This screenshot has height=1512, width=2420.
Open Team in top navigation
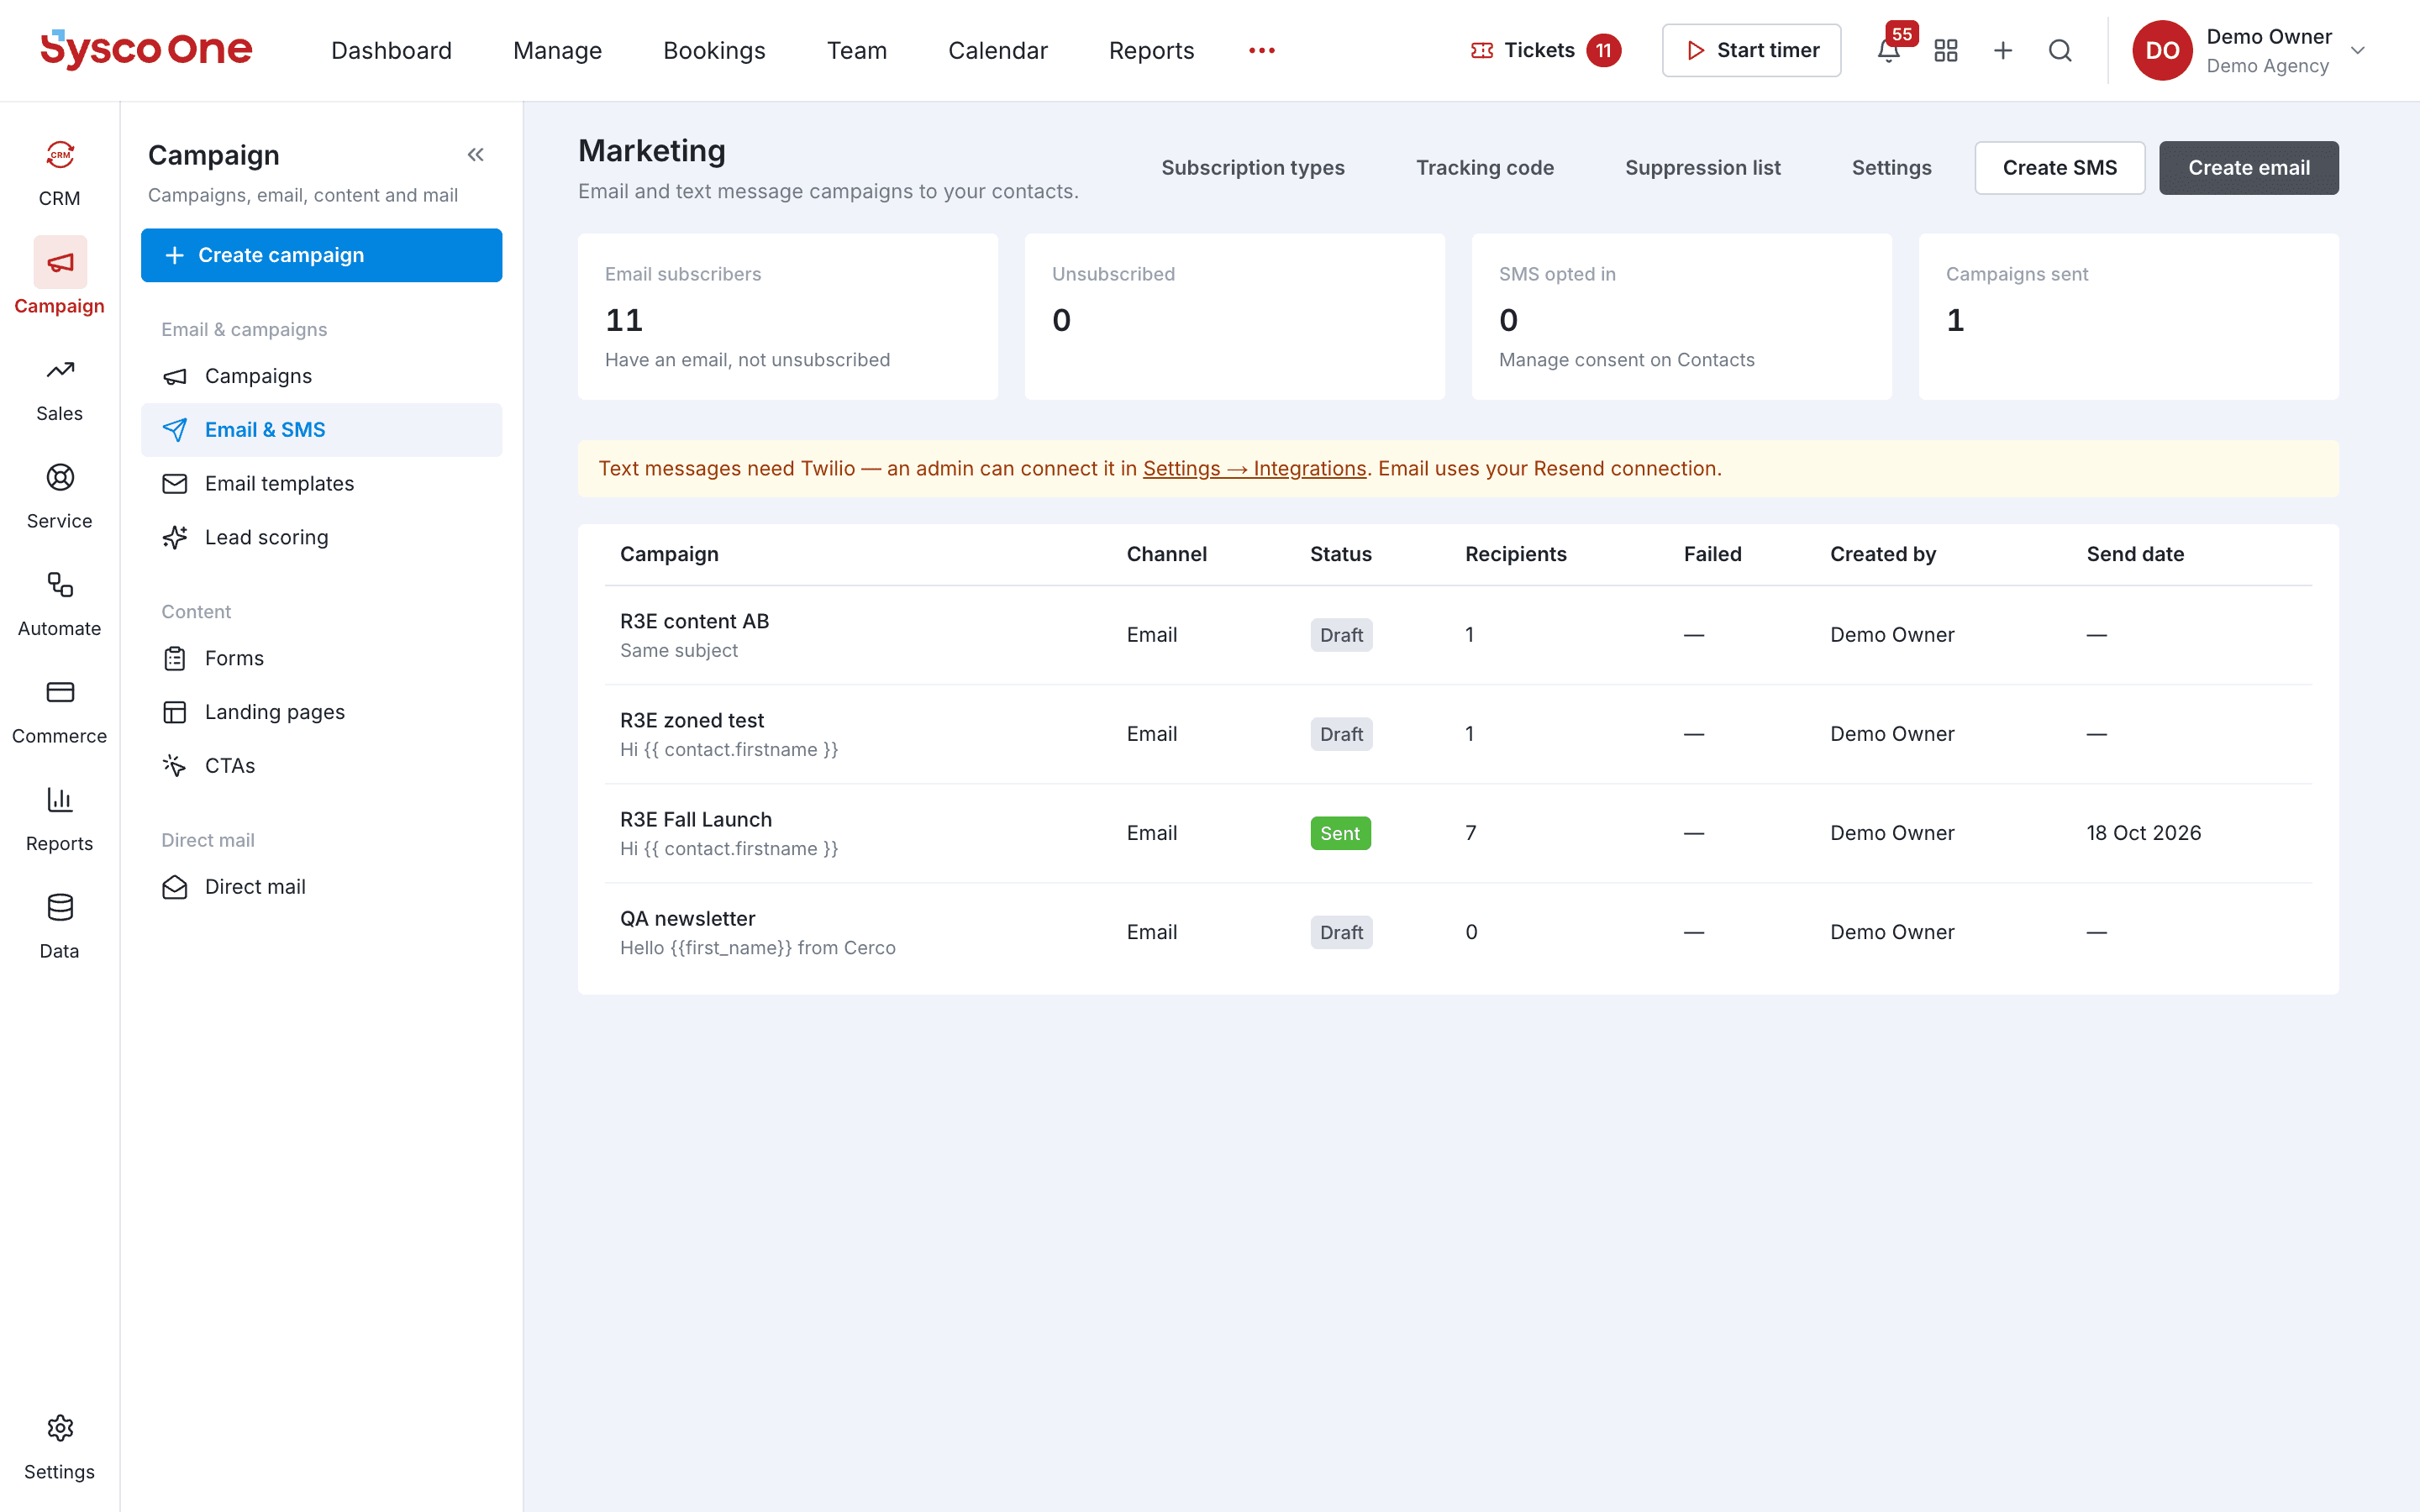pos(857,50)
